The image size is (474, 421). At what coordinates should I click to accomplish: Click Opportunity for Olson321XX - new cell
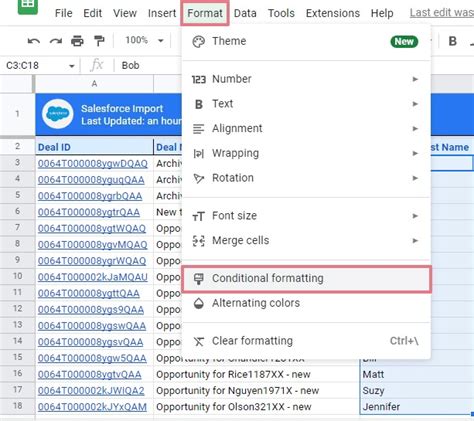tap(257, 407)
